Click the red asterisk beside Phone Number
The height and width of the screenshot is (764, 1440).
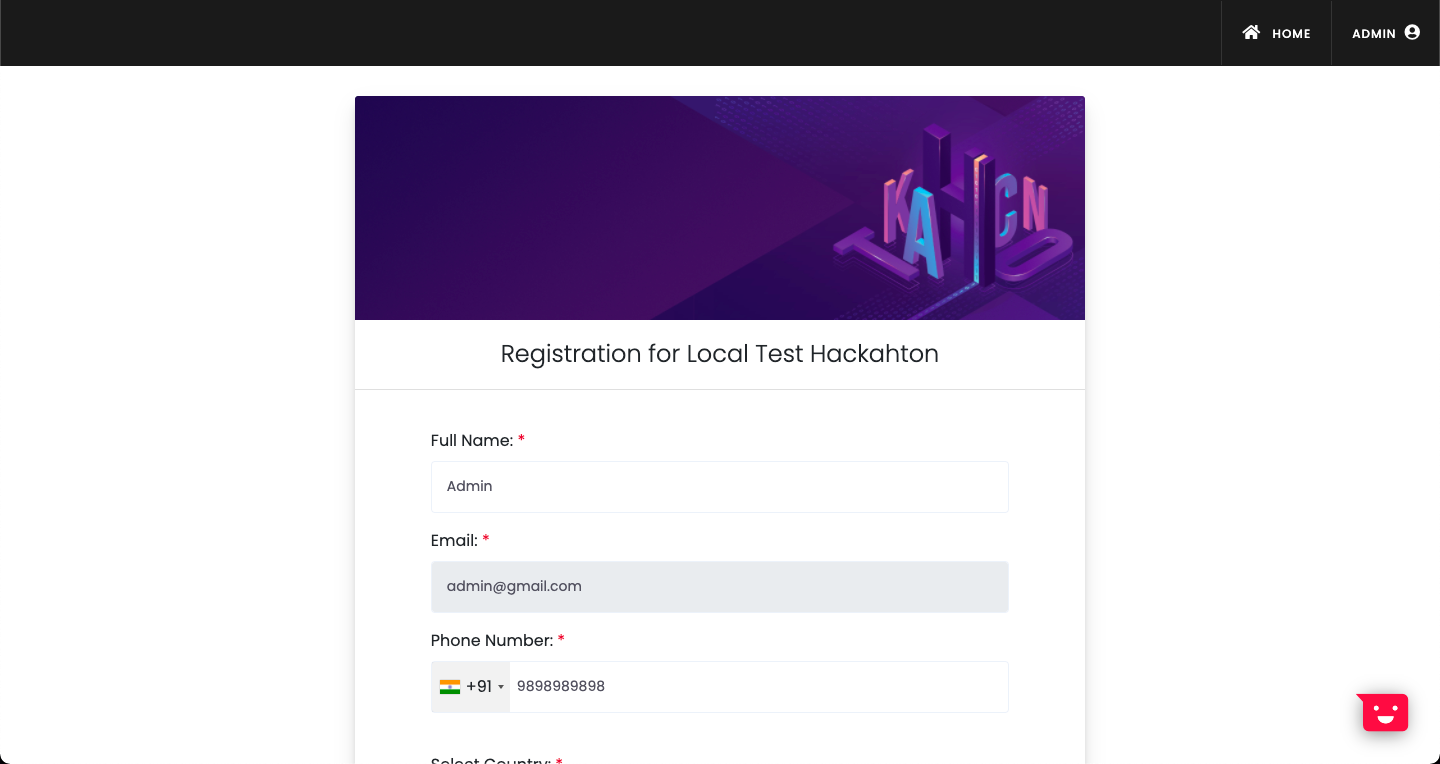561,640
